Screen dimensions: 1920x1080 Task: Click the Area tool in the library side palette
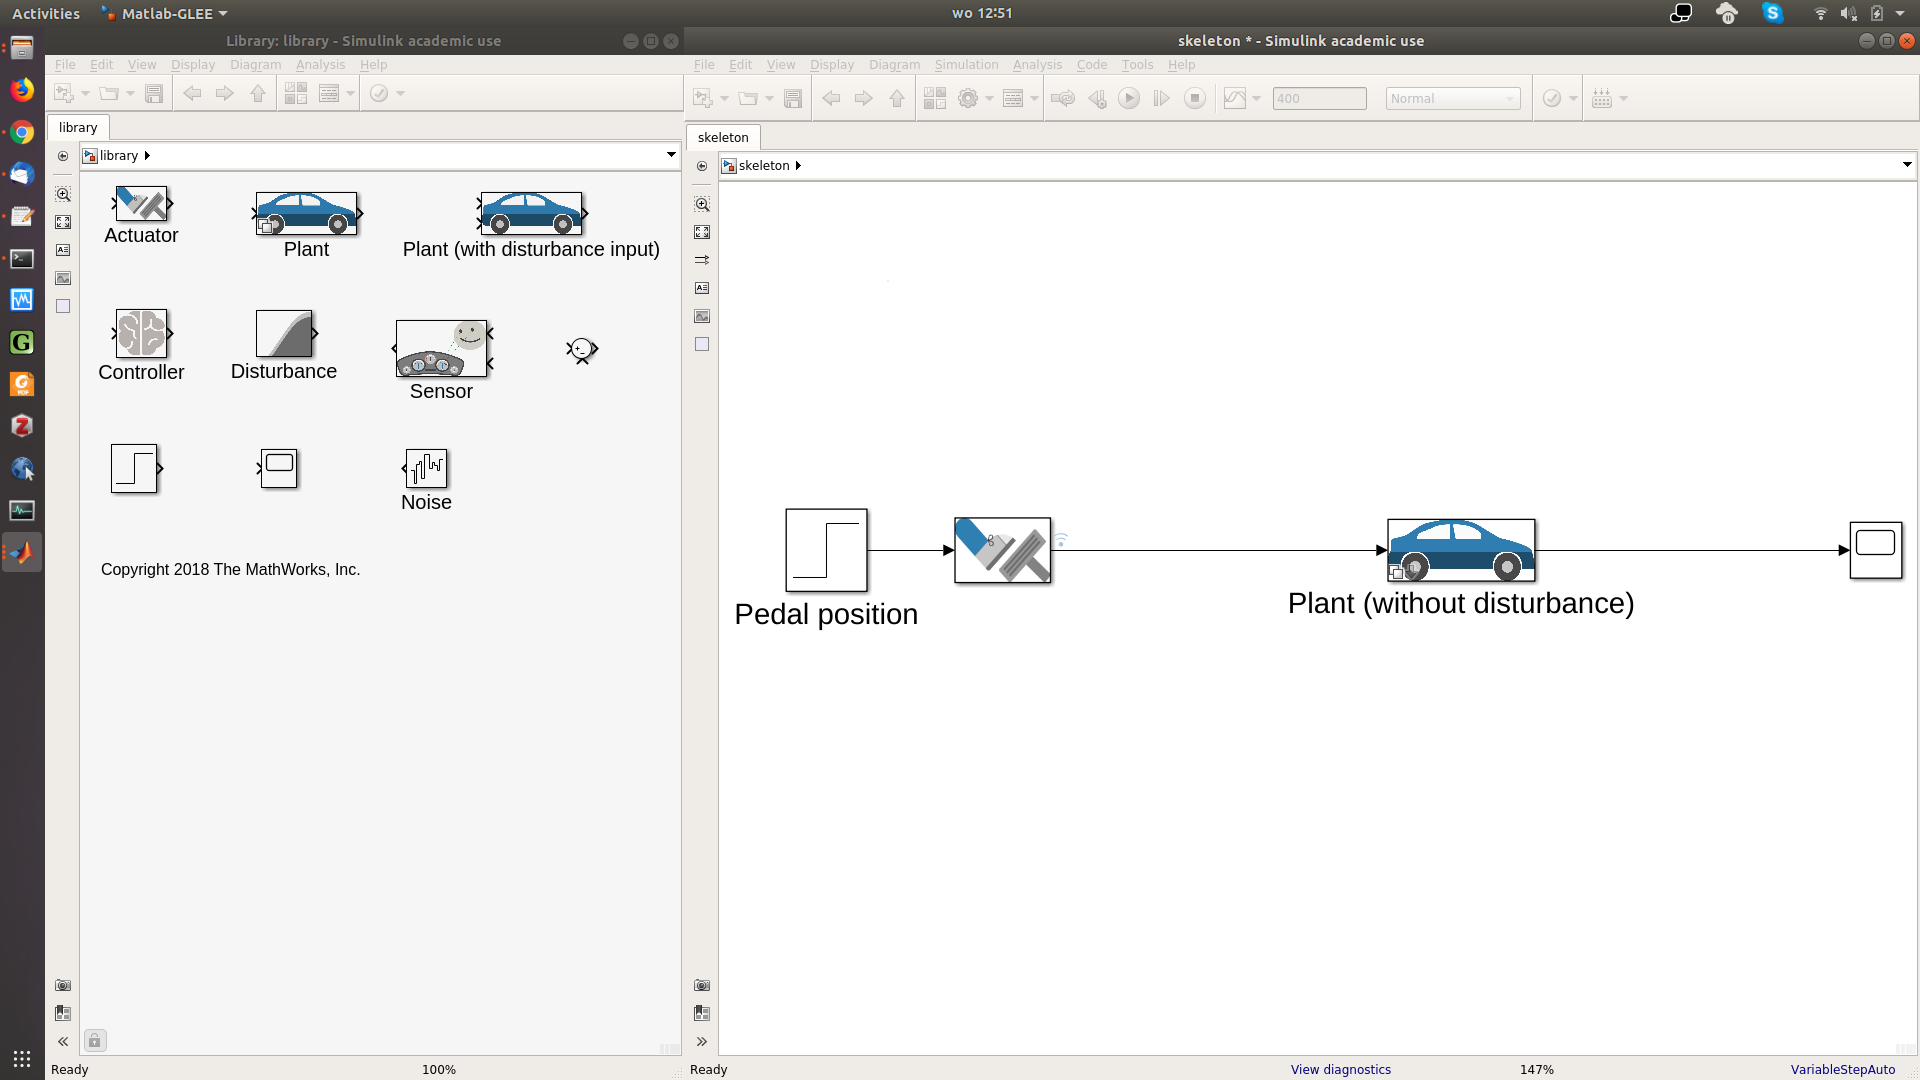click(x=63, y=306)
